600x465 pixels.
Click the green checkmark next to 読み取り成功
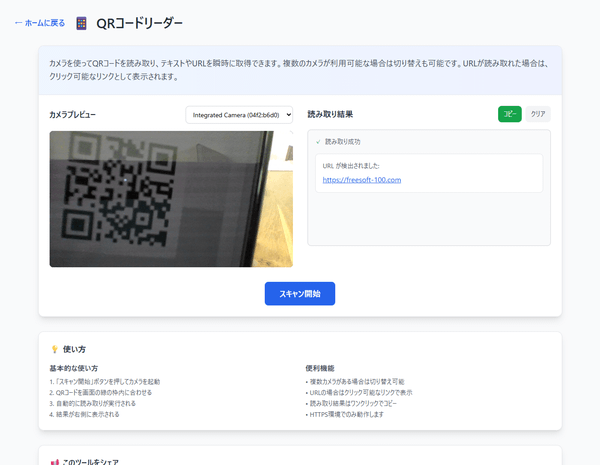coord(317,142)
